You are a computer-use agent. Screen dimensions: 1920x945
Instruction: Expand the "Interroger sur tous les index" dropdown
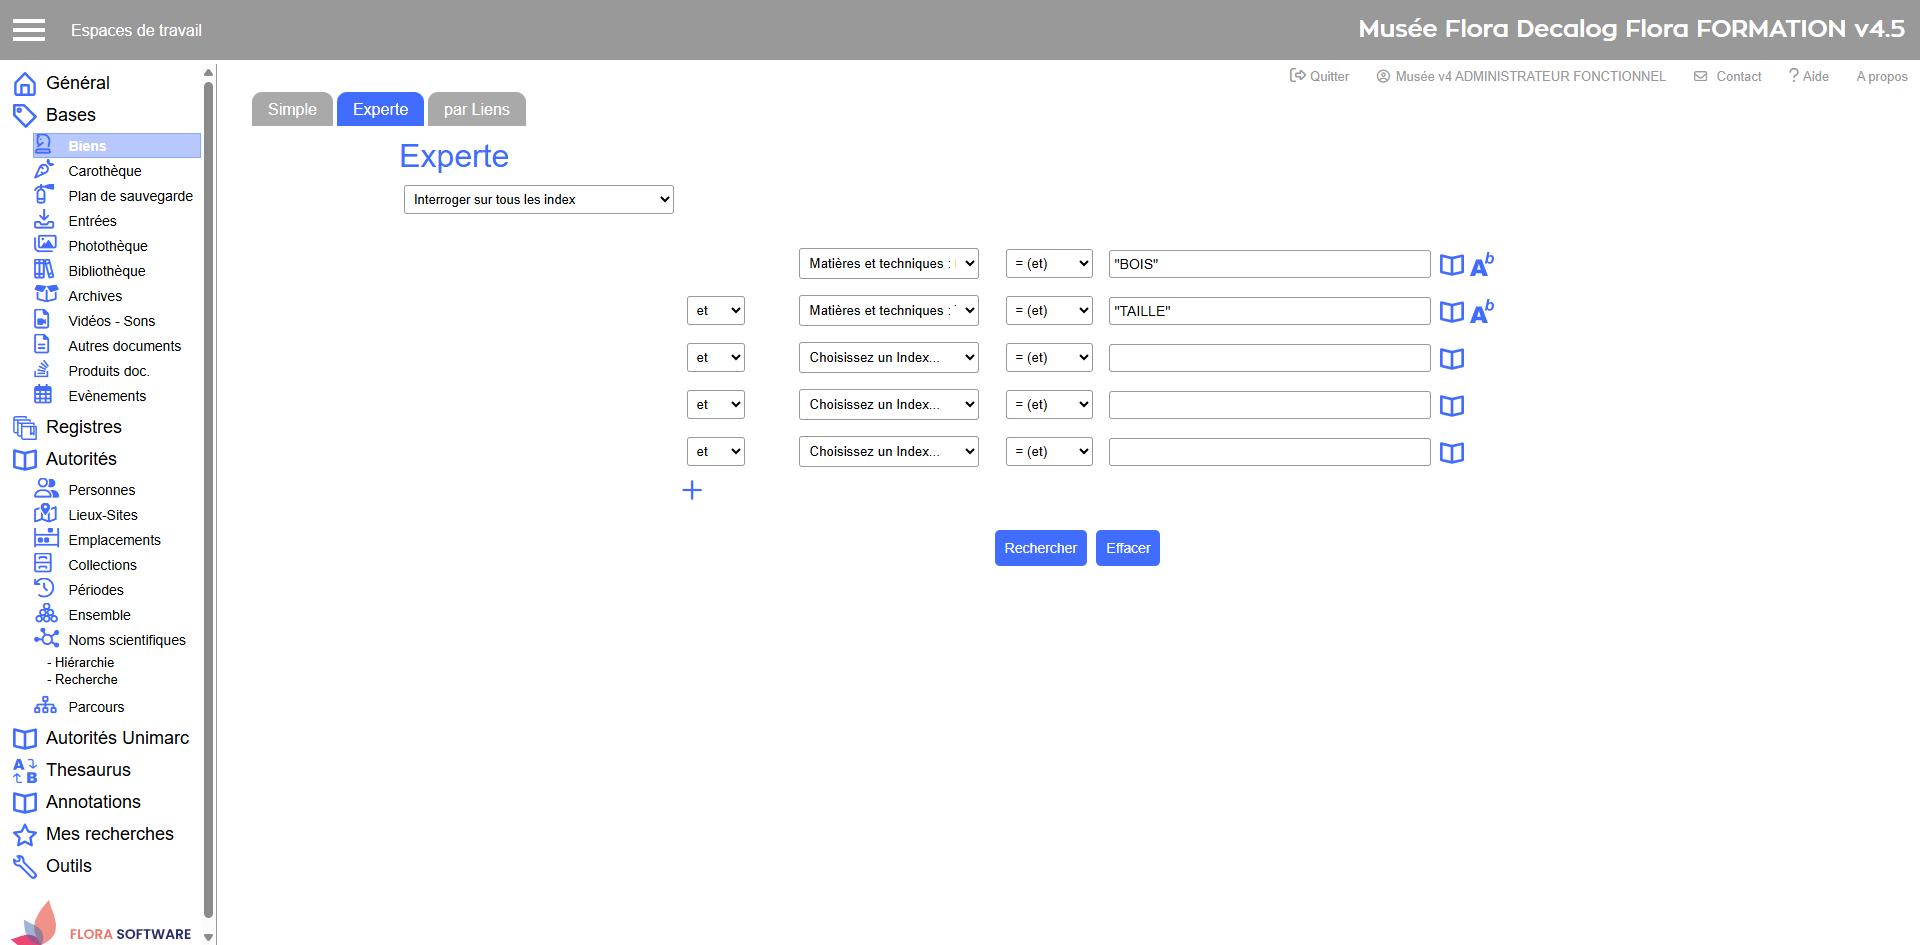538,200
